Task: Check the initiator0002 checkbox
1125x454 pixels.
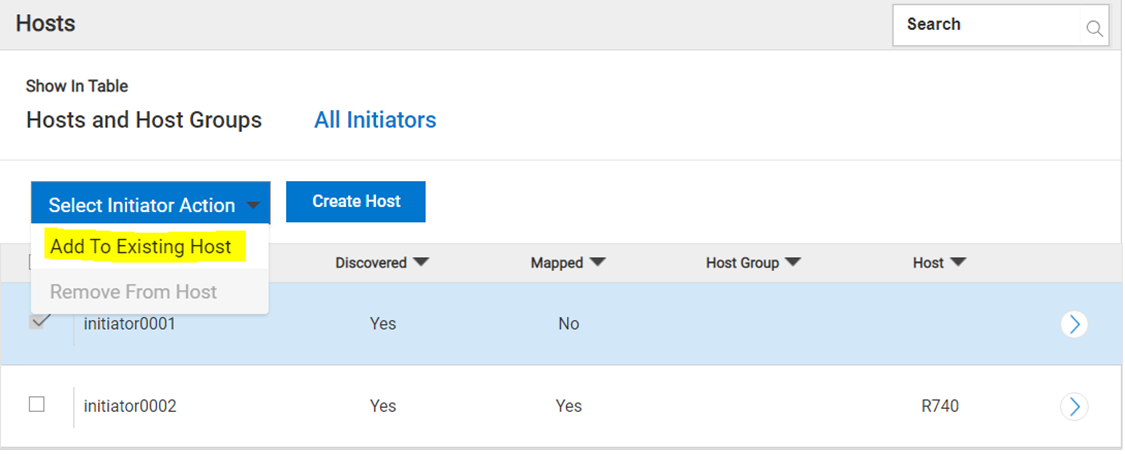Action: click(37, 405)
